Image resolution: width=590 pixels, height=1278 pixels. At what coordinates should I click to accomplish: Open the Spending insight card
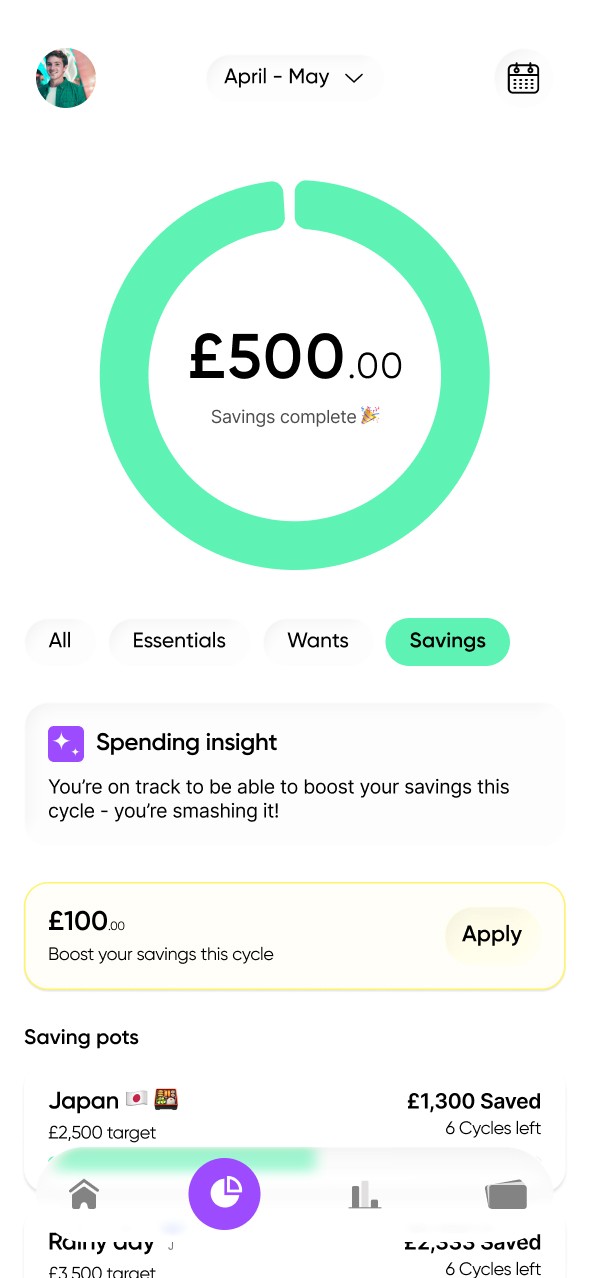click(295, 775)
